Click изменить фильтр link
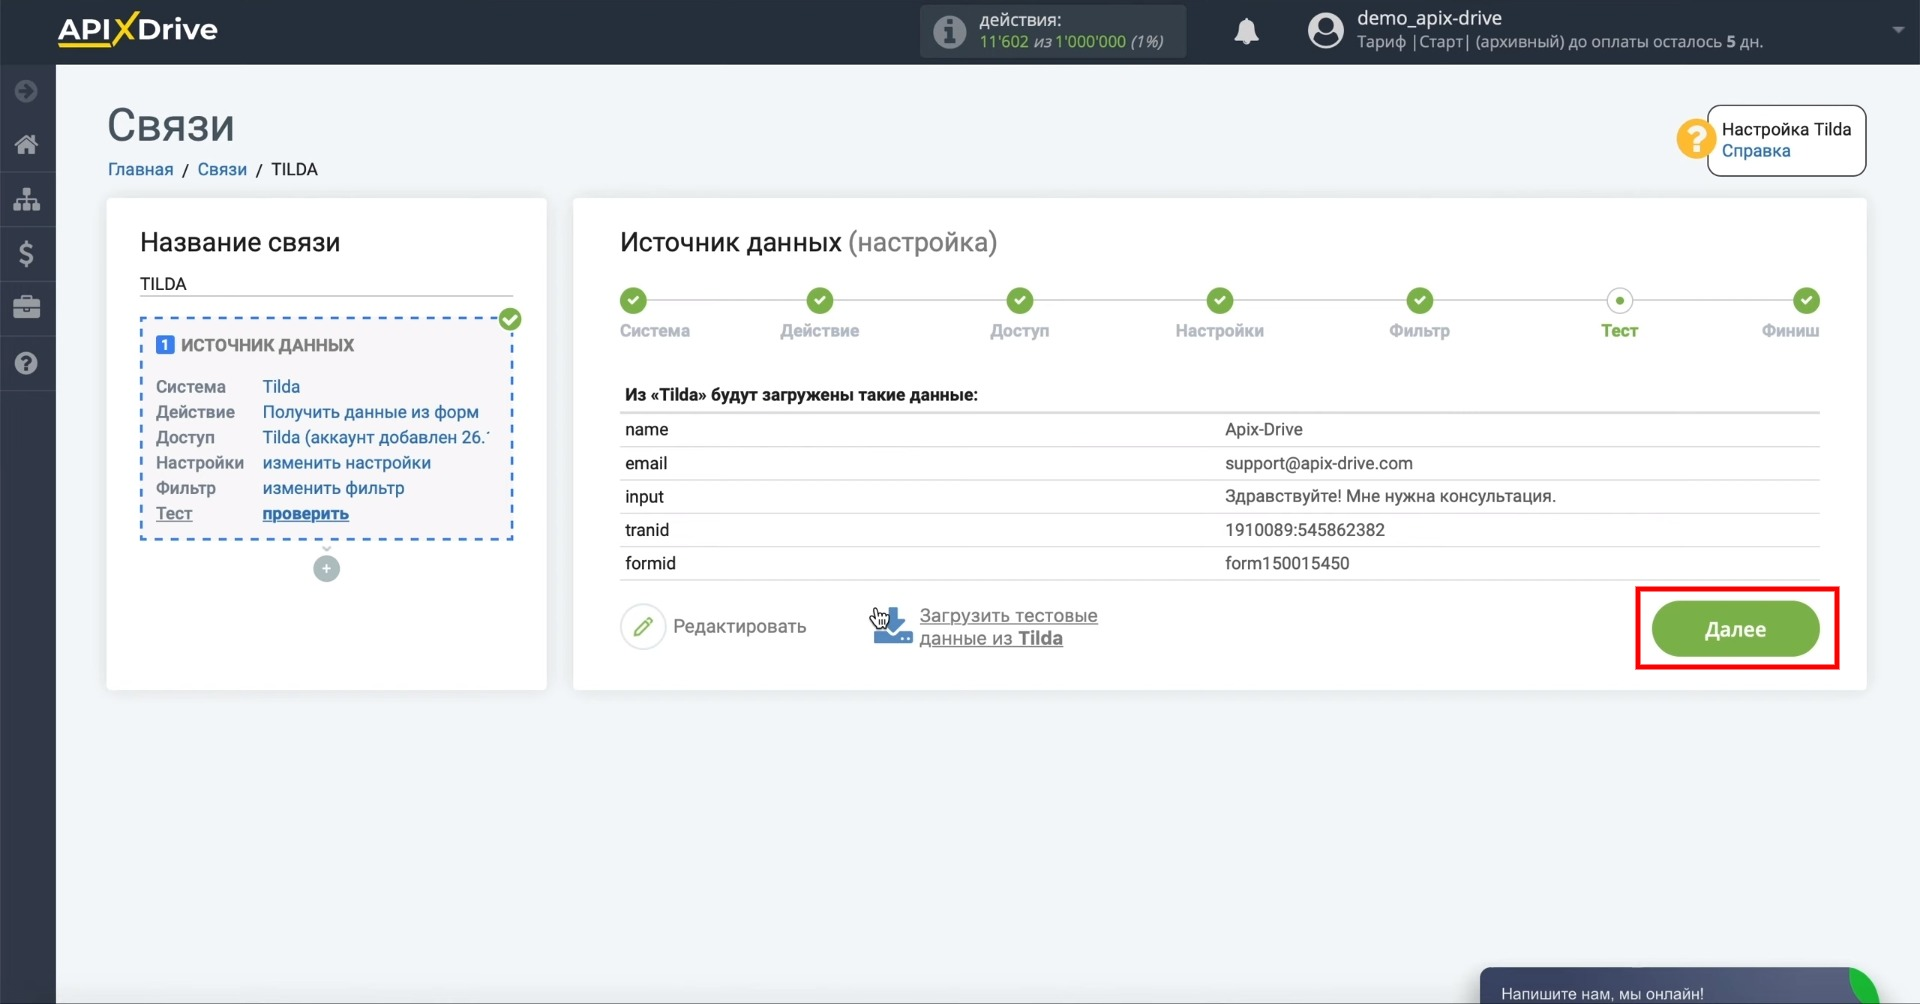Screen dimensions: 1920x1004 pyautogui.click(x=333, y=488)
